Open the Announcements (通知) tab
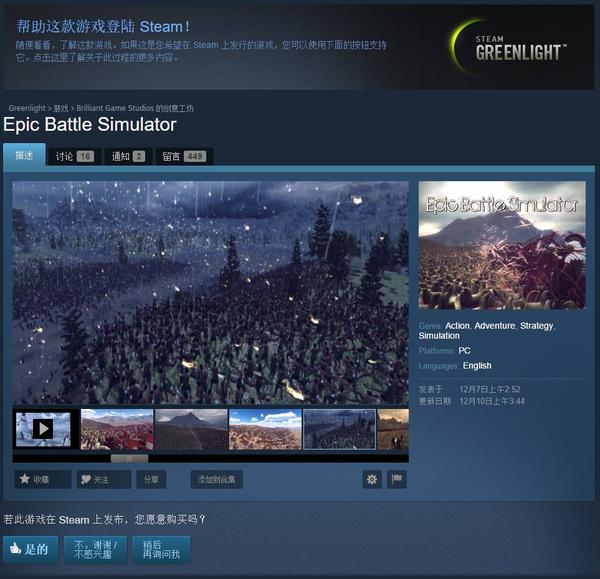This screenshot has width=600, height=579. (128, 156)
